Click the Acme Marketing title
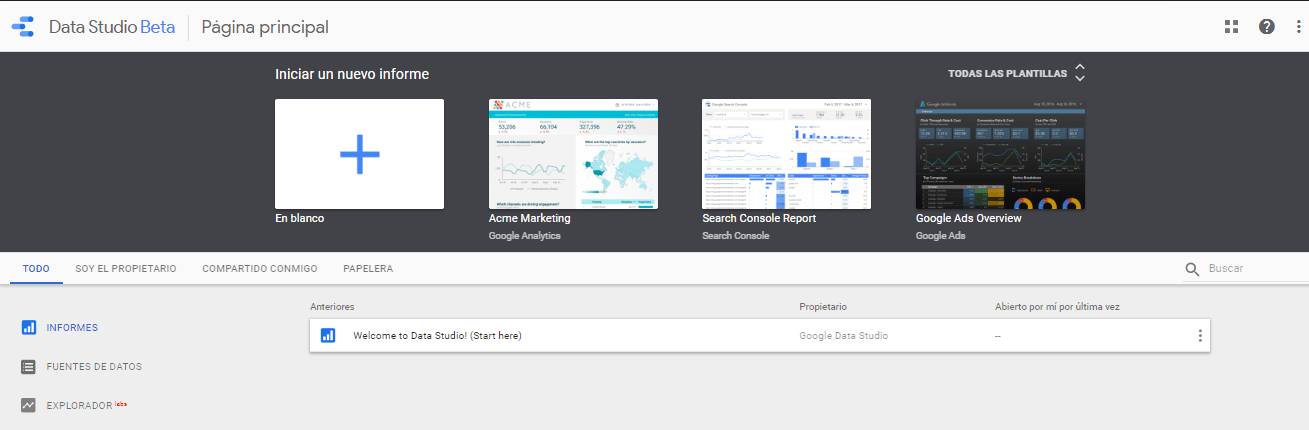Viewport: 1309px width, 430px height. [529, 218]
